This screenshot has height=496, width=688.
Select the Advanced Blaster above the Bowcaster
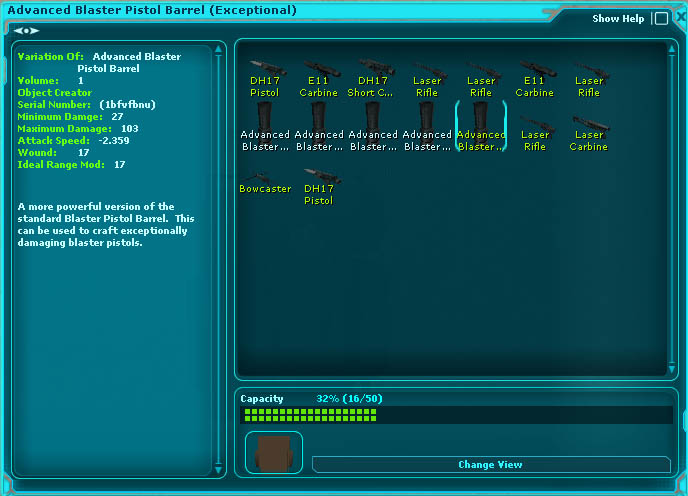tap(265, 126)
